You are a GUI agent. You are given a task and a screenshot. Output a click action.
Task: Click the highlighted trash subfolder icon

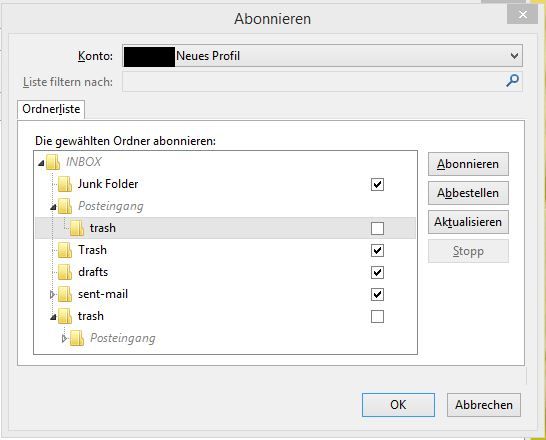[77, 228]
